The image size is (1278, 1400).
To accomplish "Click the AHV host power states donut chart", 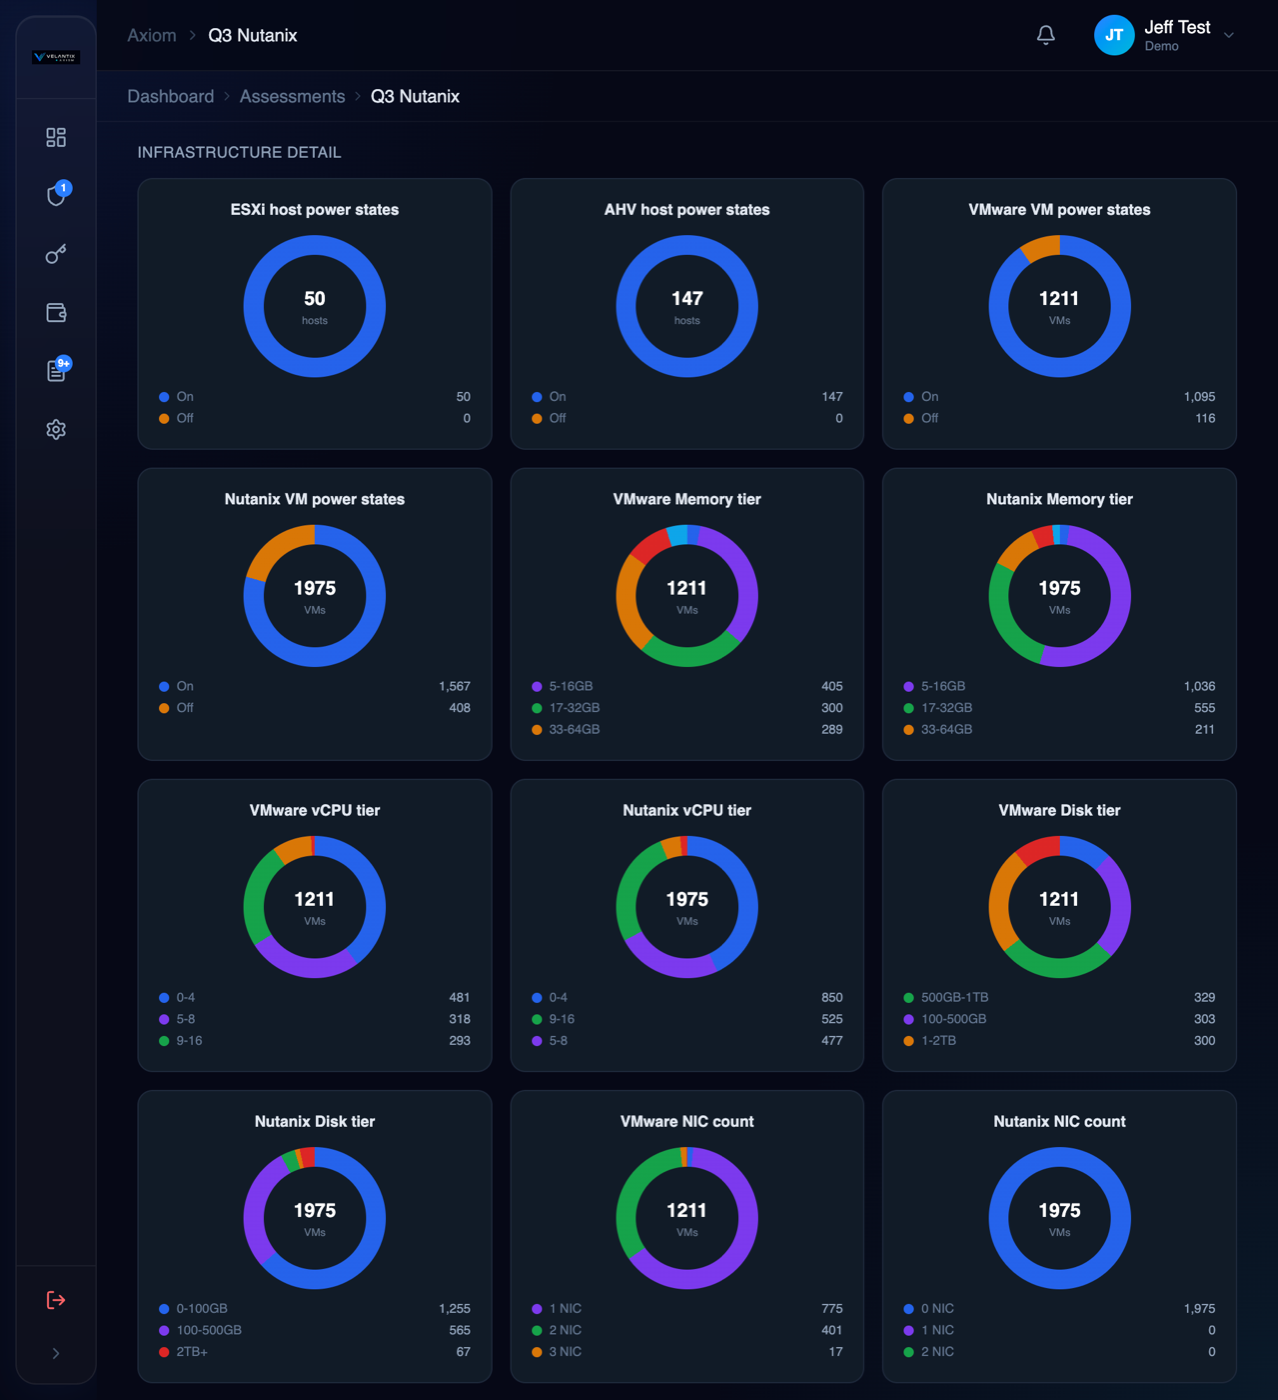I will tap(687, 306).
